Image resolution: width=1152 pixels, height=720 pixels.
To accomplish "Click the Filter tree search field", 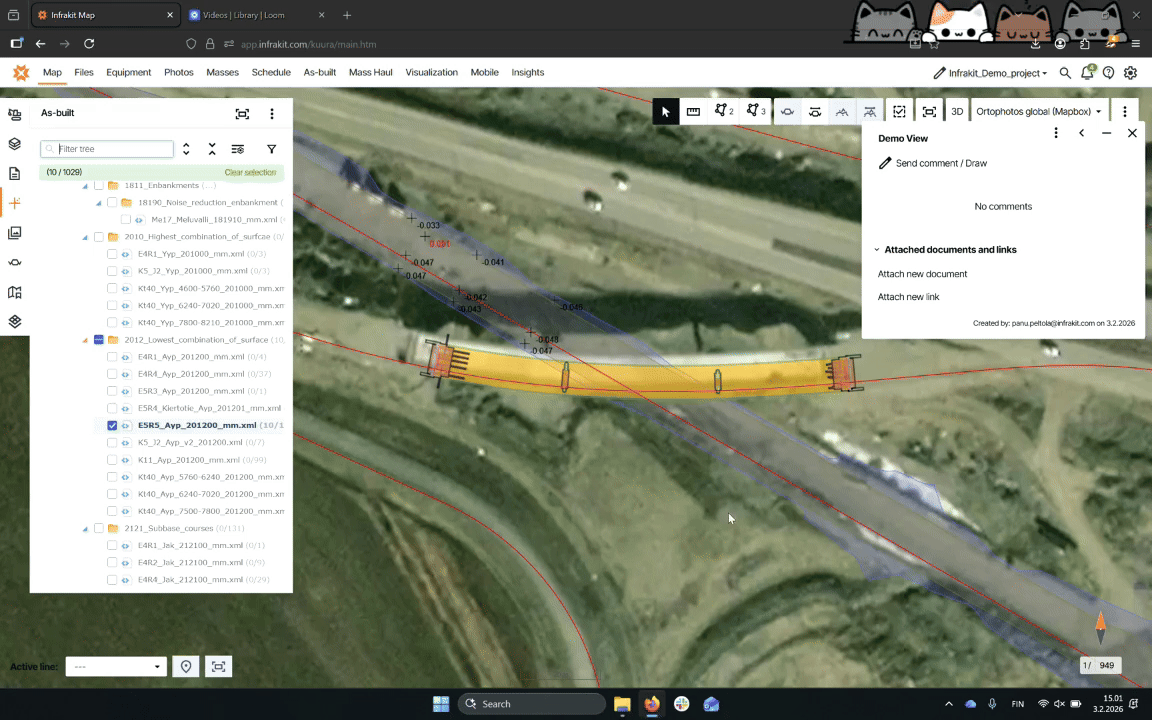I will 107,149.
